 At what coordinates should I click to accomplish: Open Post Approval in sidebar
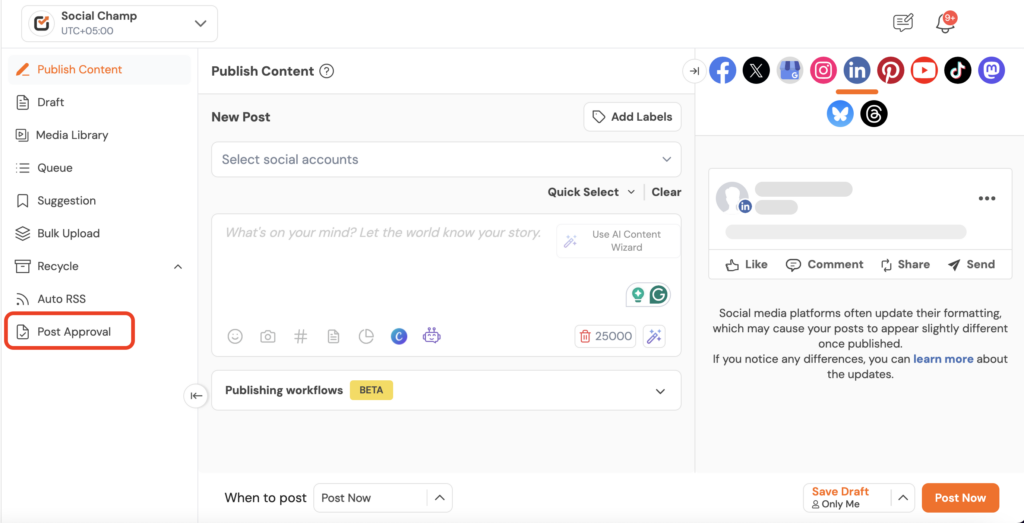point(73,332)
